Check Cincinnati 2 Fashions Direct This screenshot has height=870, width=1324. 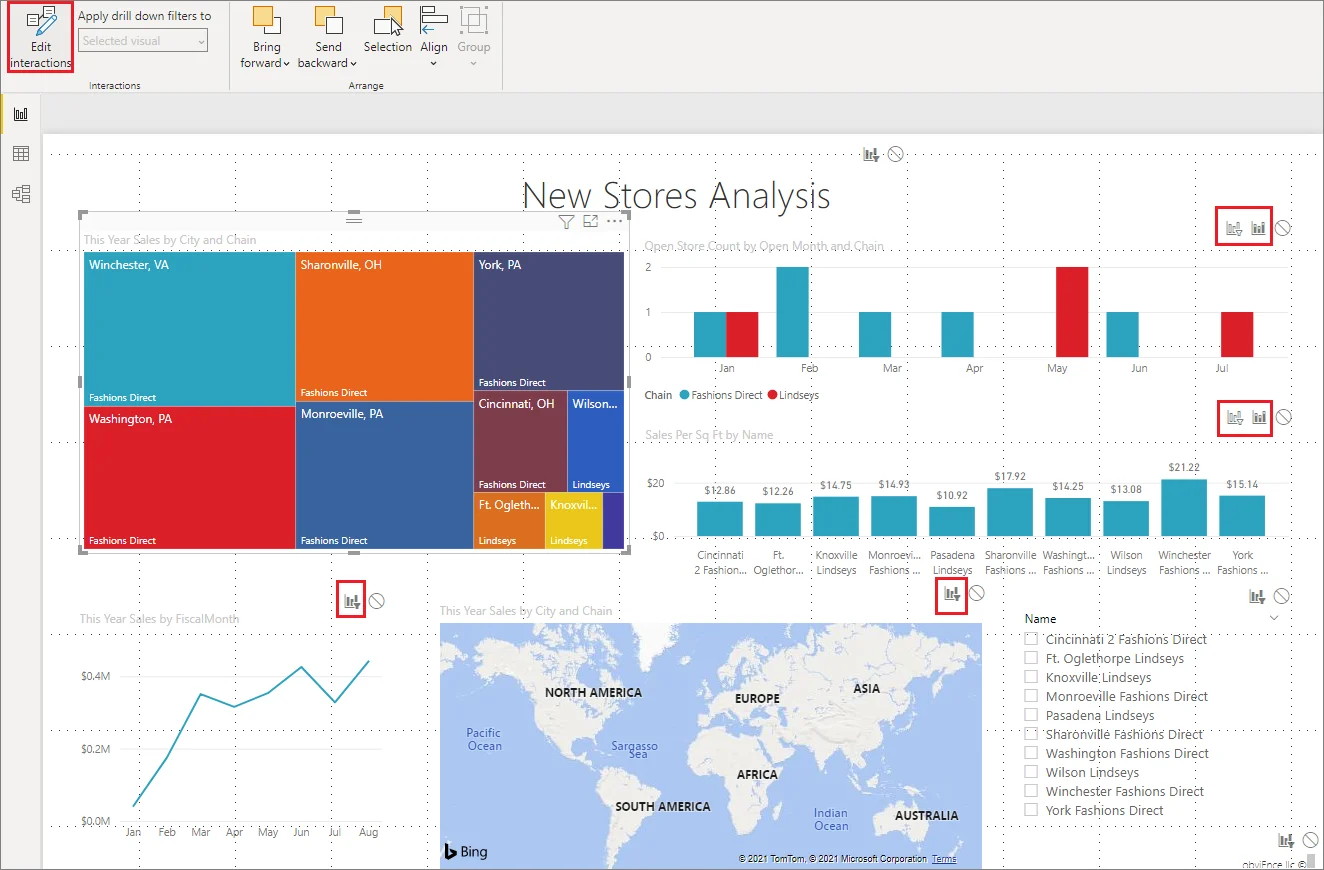pos(1031,639)
